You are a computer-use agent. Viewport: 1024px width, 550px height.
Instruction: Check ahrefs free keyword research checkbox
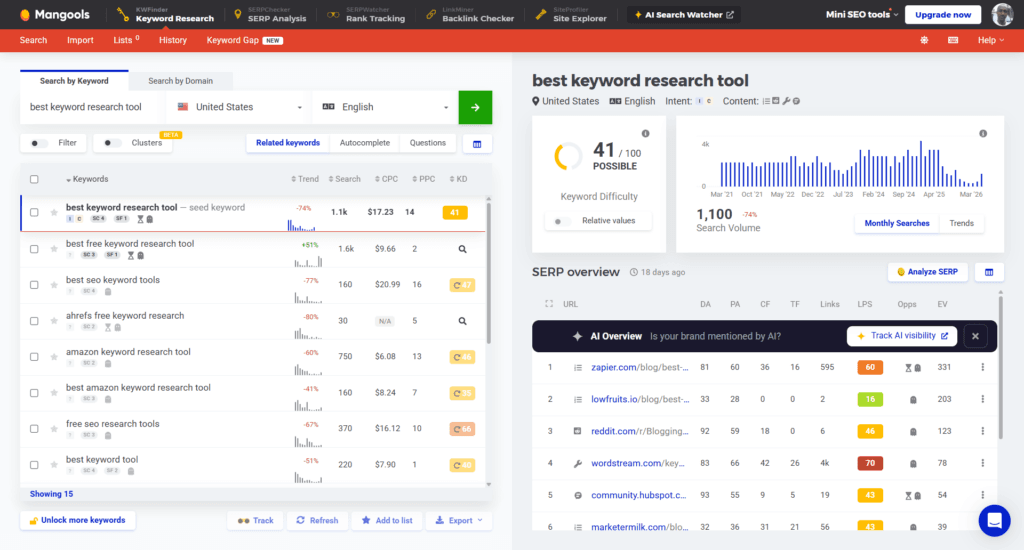[x=34, y=321]
